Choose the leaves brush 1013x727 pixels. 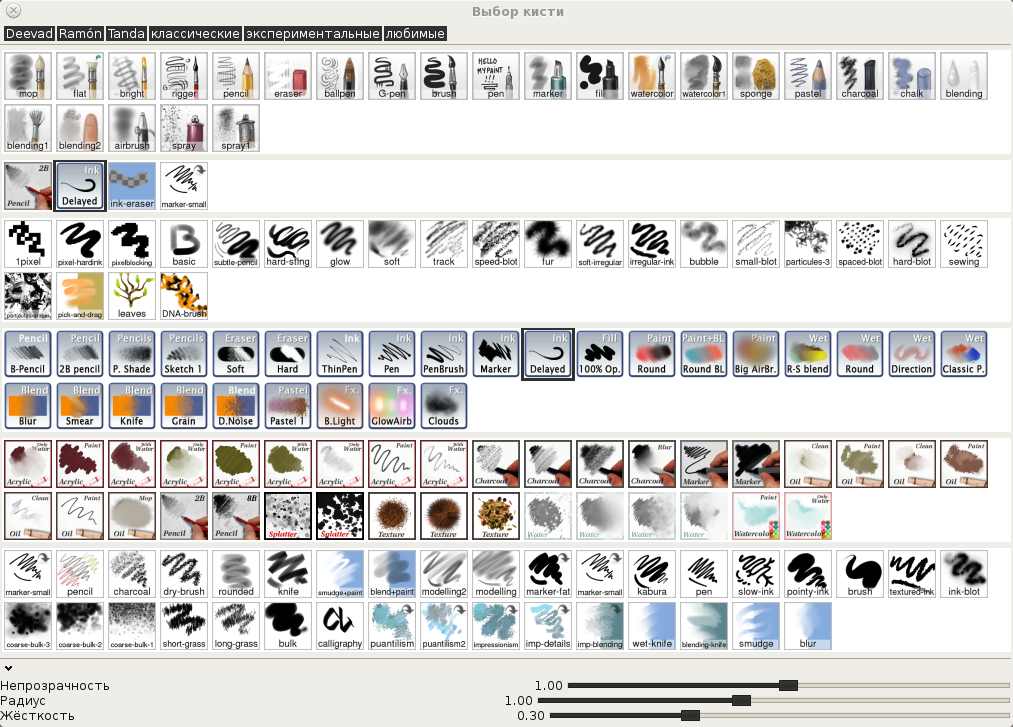[132, 296]
